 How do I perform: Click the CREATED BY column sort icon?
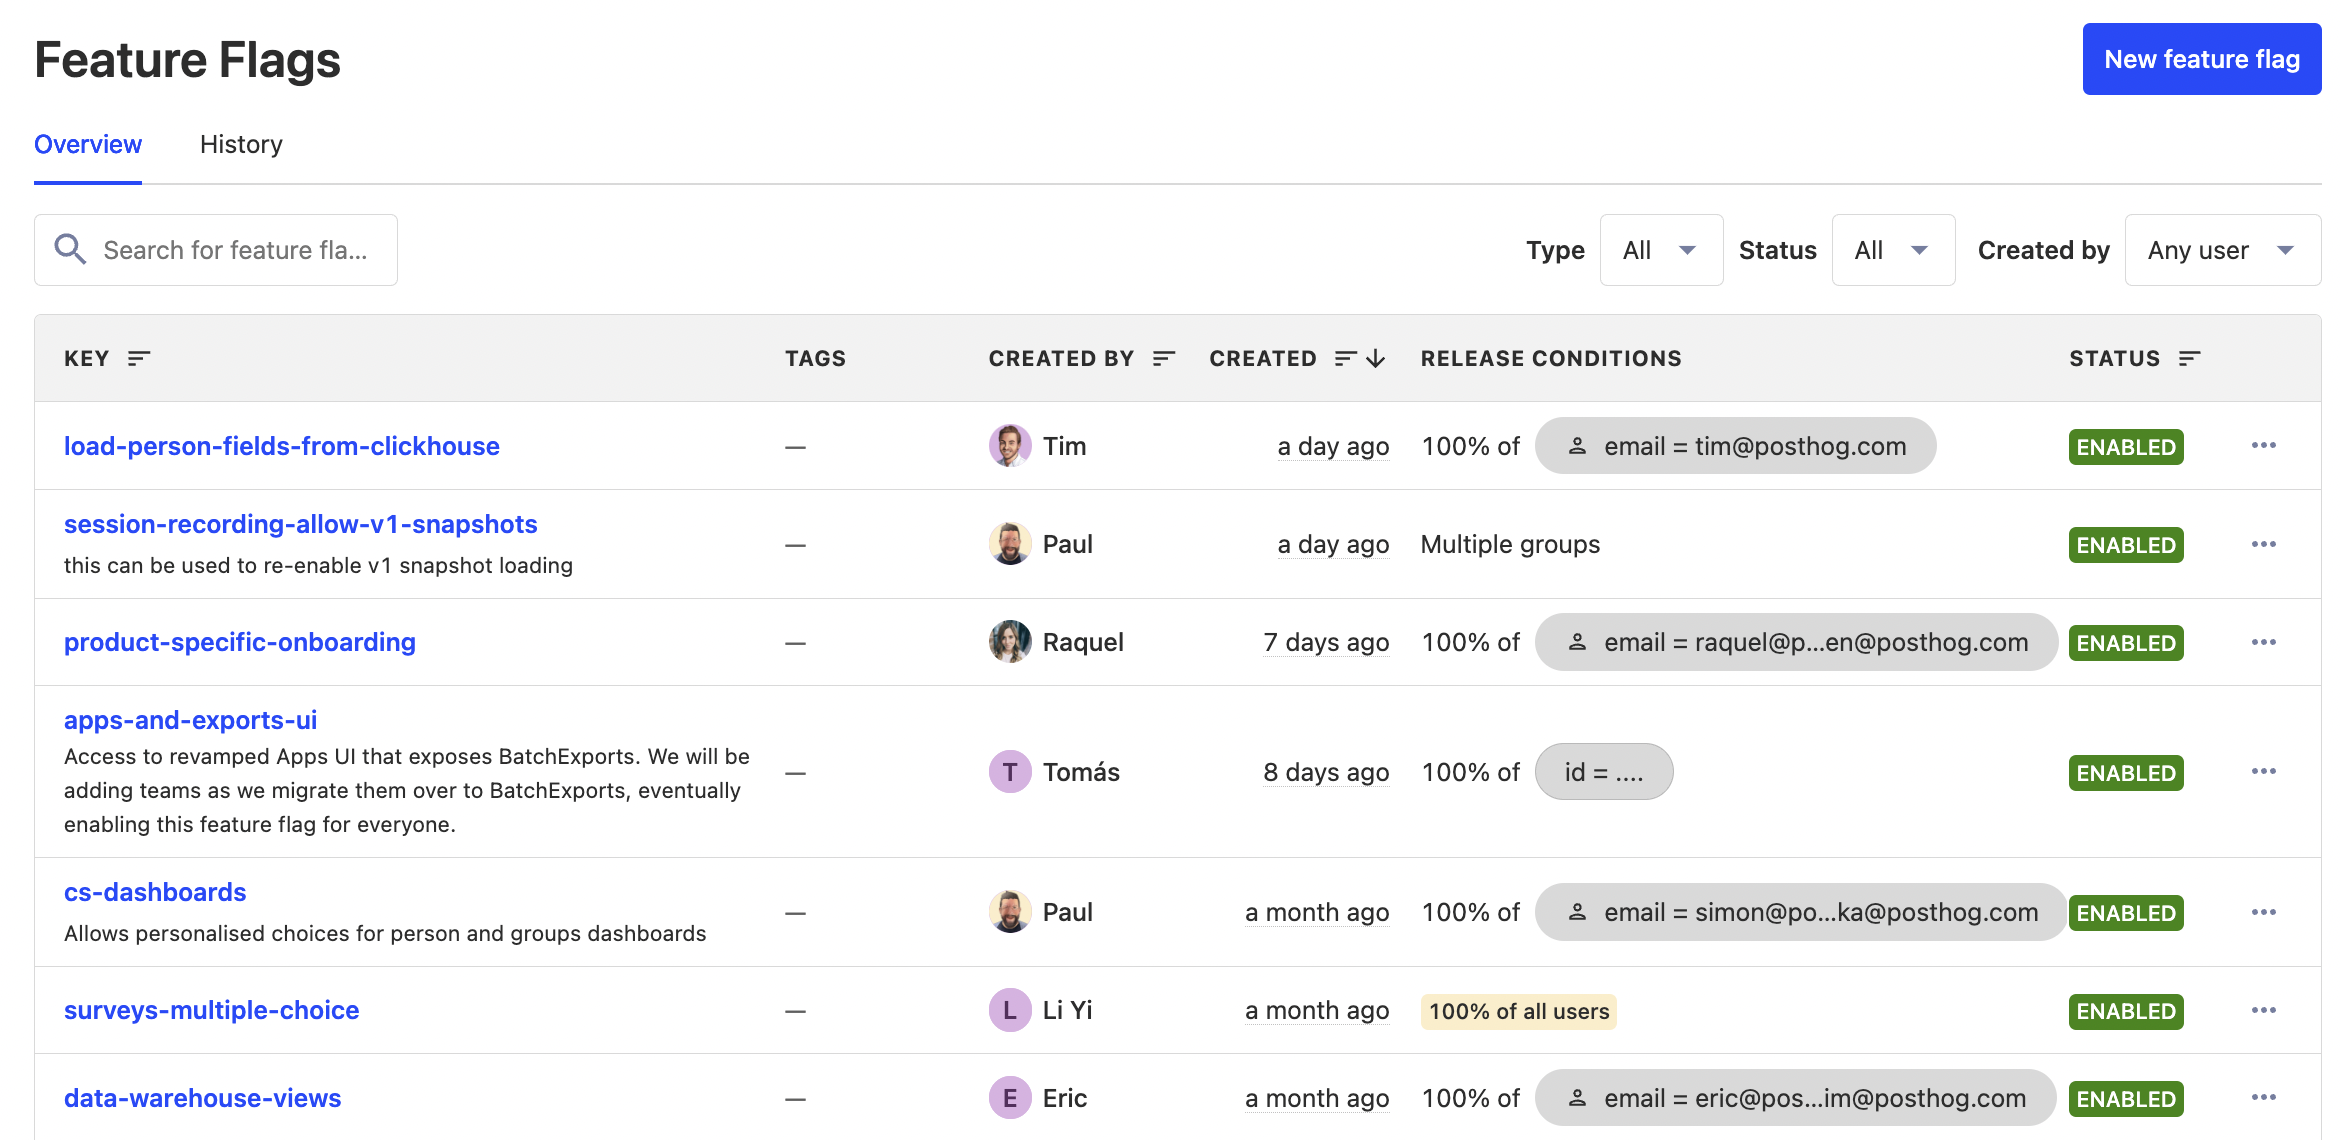tap(1163, 358)
